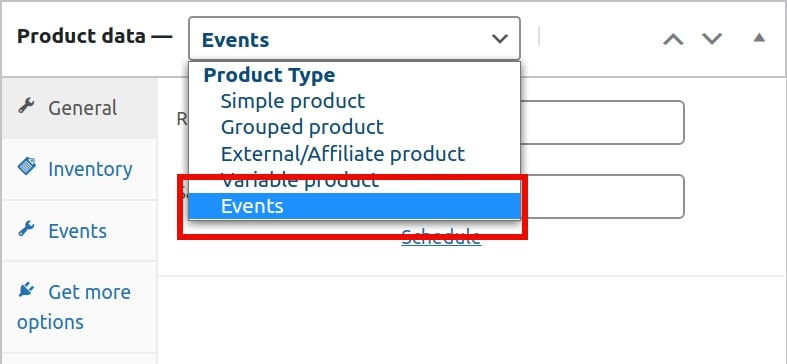Image resolution: width=787 pixels, height=364 pixels.
Task: Focus the upper price input field
Action: 602,123
